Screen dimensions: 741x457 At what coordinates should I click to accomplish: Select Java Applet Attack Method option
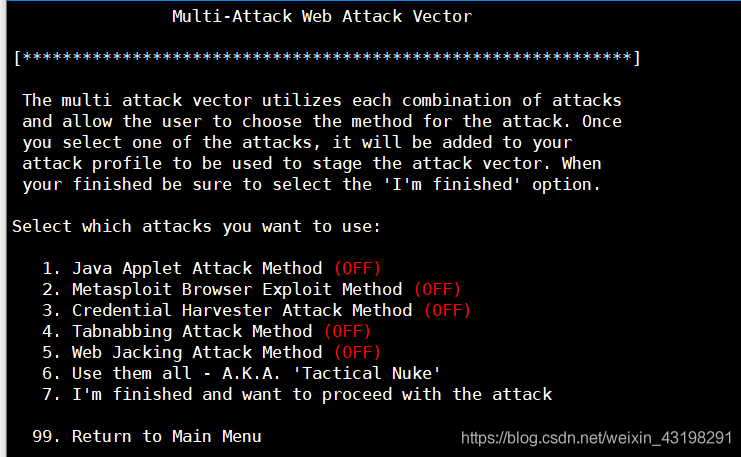[211, 268]
